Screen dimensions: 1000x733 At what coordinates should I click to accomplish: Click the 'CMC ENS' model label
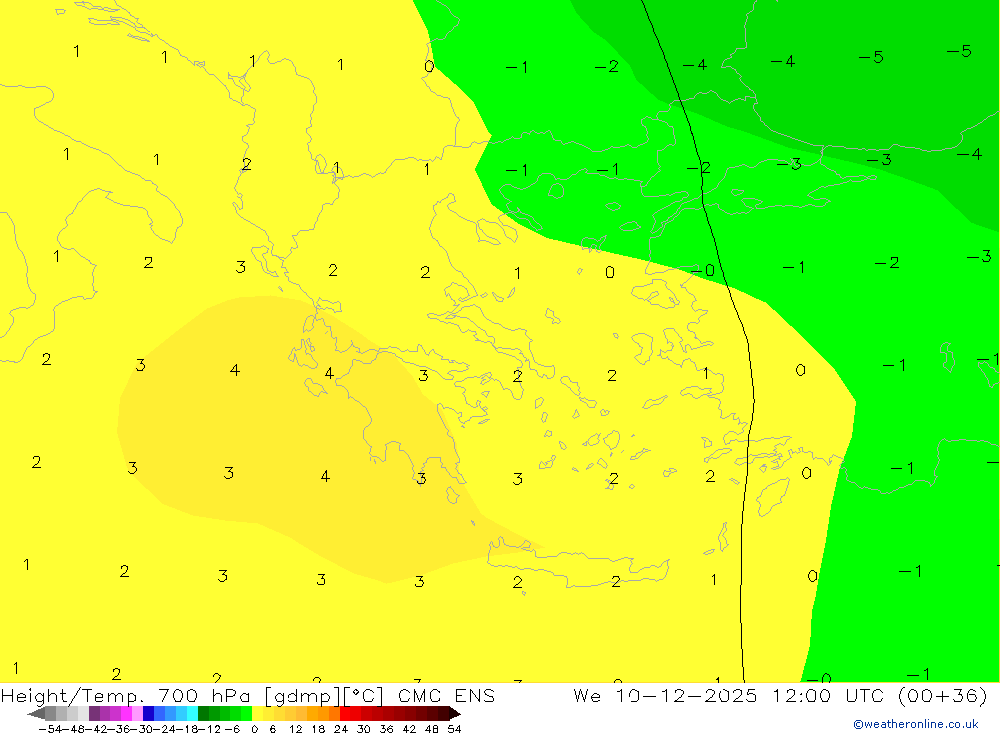(446, 695)
